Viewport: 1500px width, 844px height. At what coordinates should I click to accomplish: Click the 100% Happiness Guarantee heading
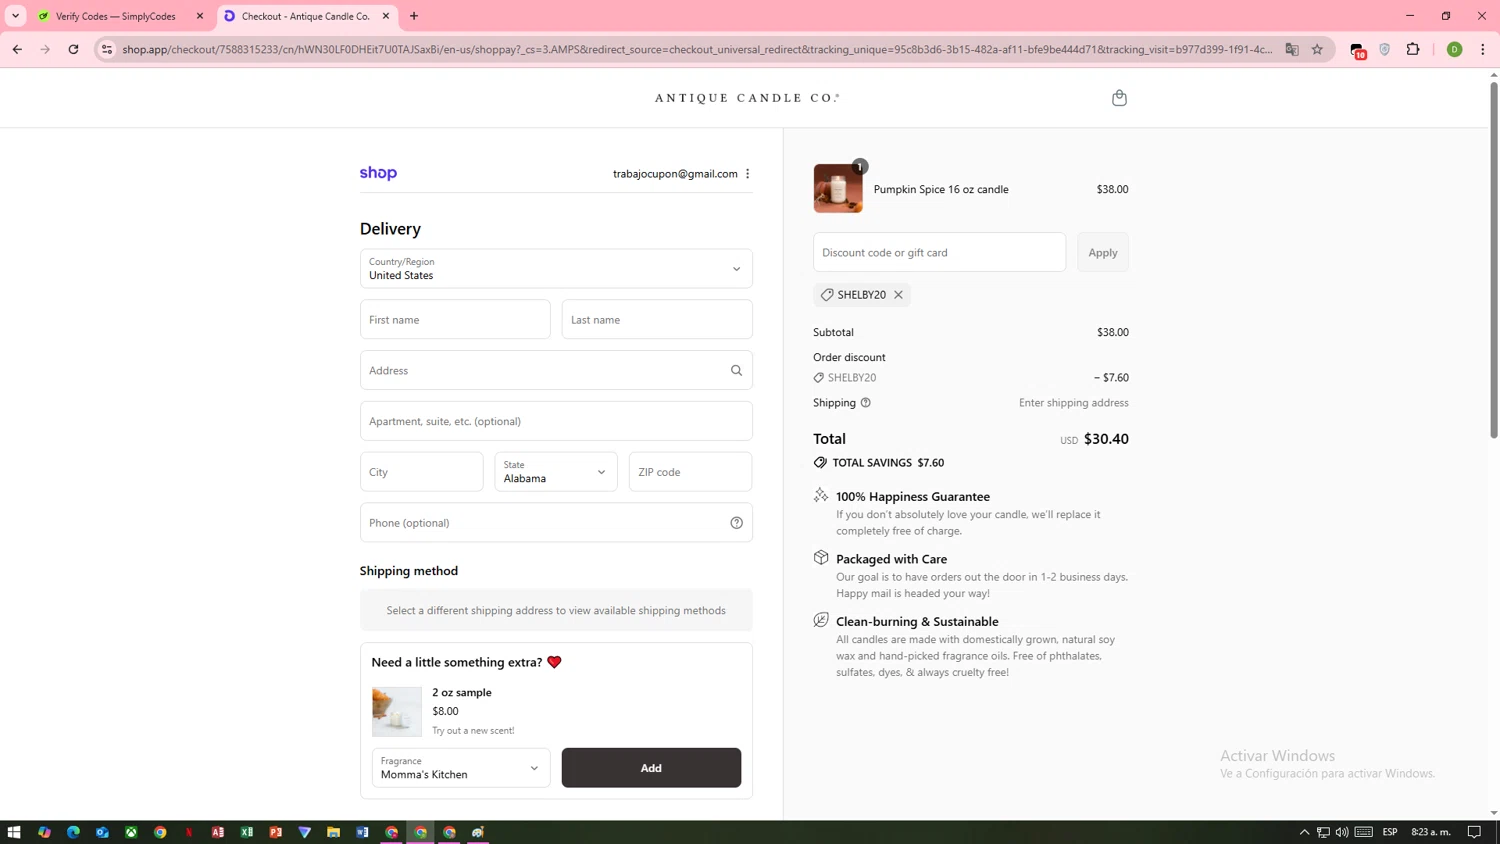pyautogui.click(x=913, y=497)
